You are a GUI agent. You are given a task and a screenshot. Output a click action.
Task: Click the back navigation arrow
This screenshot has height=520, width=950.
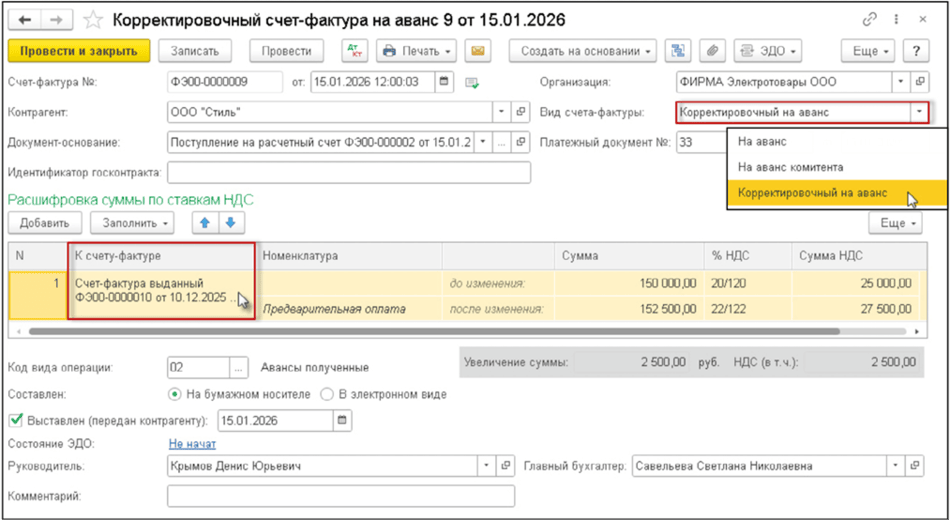coord(24,20)
